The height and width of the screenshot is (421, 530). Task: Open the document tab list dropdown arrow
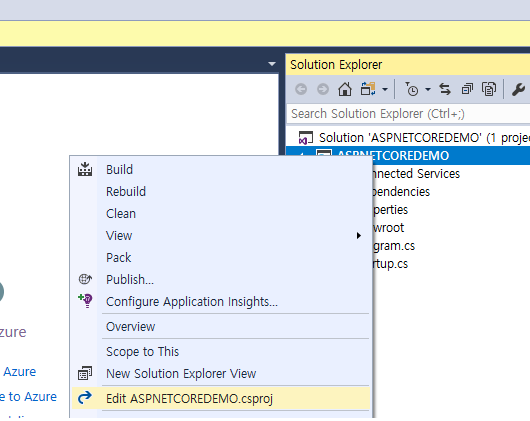point(272,64)
